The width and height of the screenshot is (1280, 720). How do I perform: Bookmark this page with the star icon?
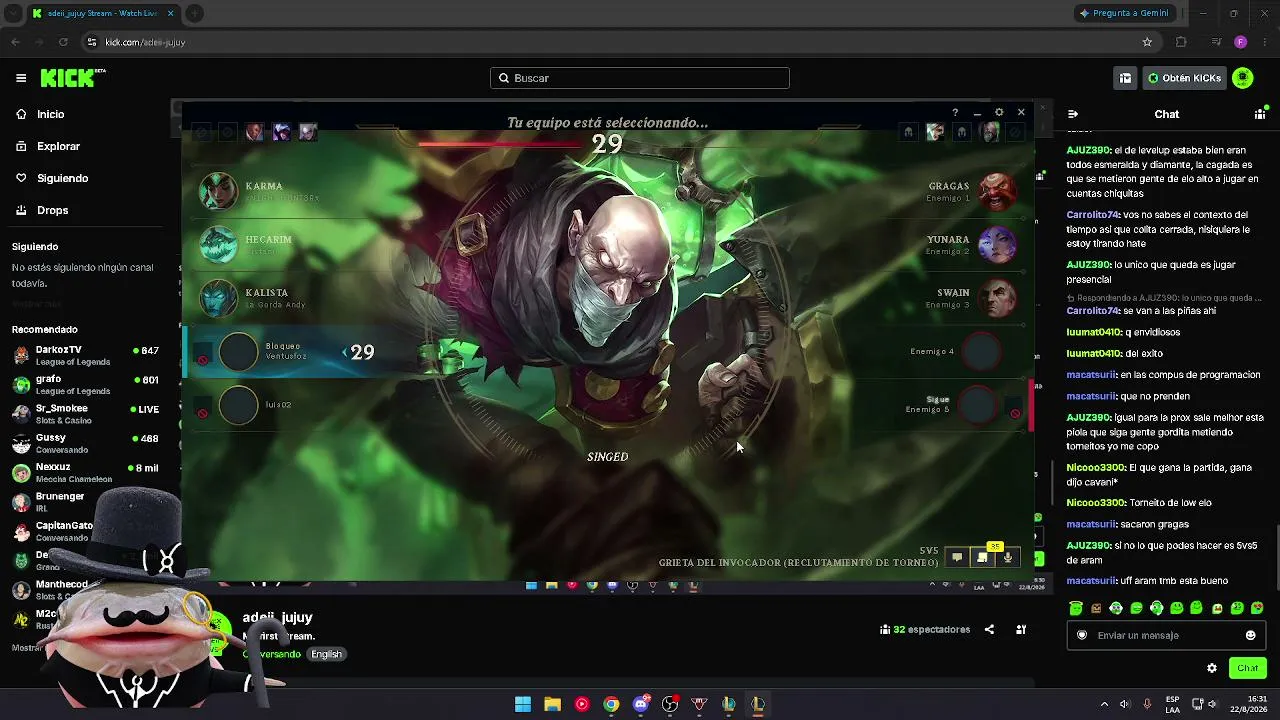pos(1147,42)
